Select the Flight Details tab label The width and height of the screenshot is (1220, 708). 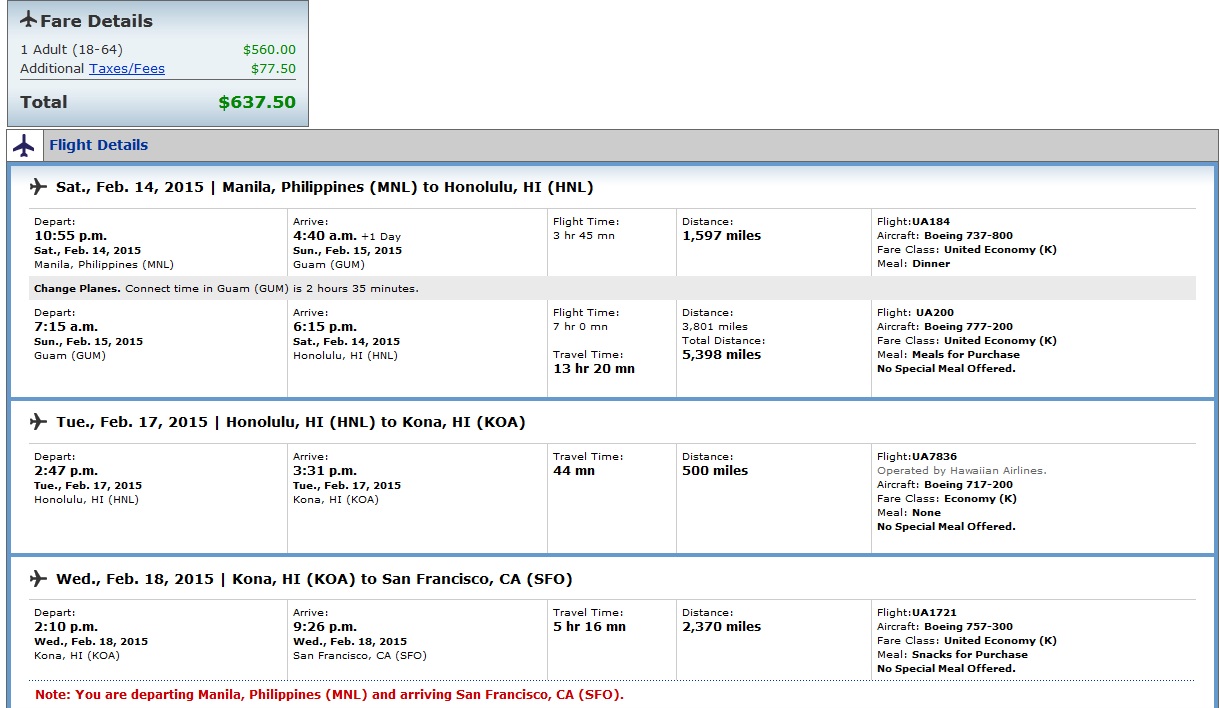click(x=98, y=145)
